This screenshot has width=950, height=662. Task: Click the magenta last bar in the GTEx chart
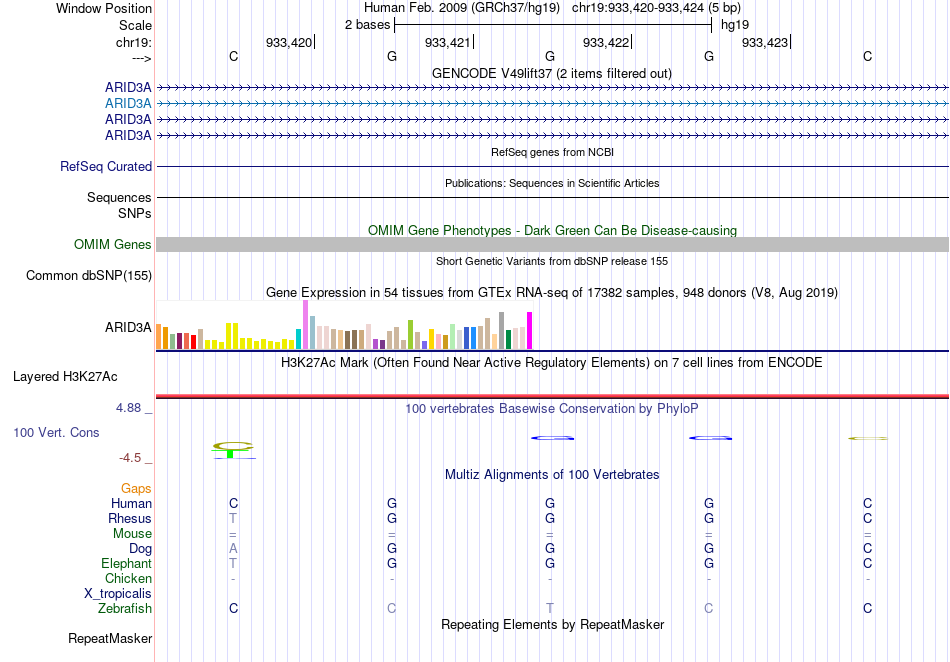530,331
